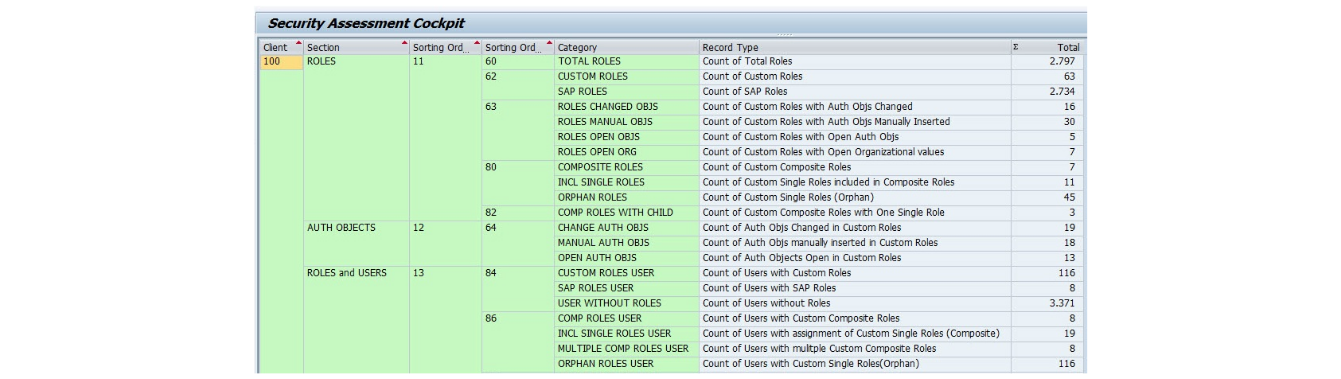Click the dotted splitter handle above table
The height and width of the screenshot is (379, 1341).
click(x=783, y=35)
